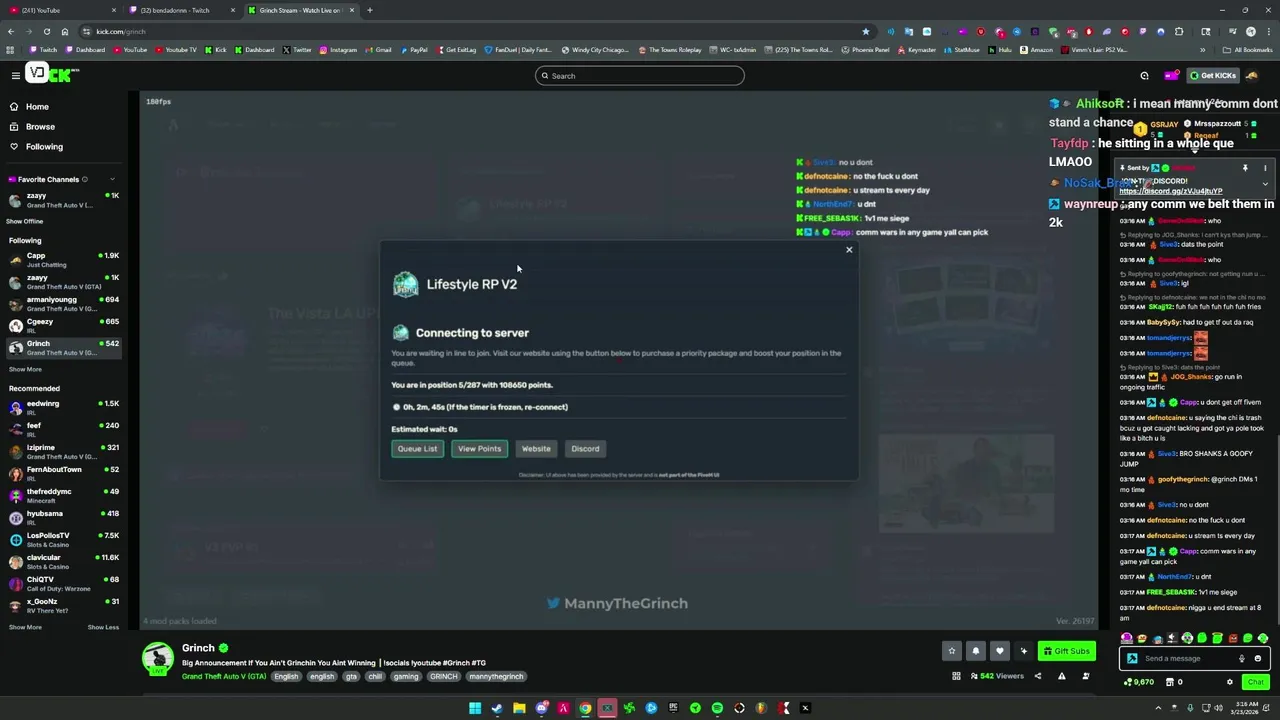Click the Discord button in dialog

(585, 449)
